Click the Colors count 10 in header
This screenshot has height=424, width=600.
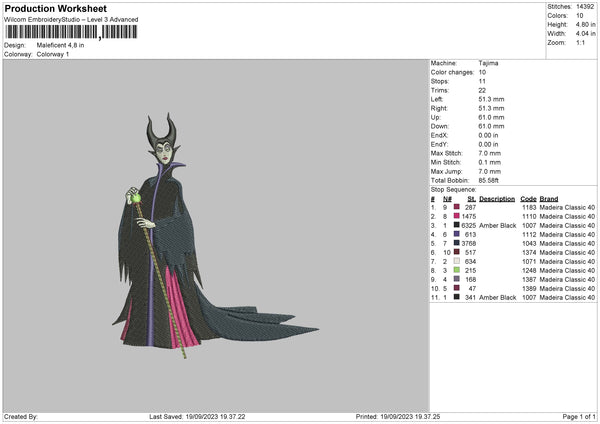click(x=580, y=16)
